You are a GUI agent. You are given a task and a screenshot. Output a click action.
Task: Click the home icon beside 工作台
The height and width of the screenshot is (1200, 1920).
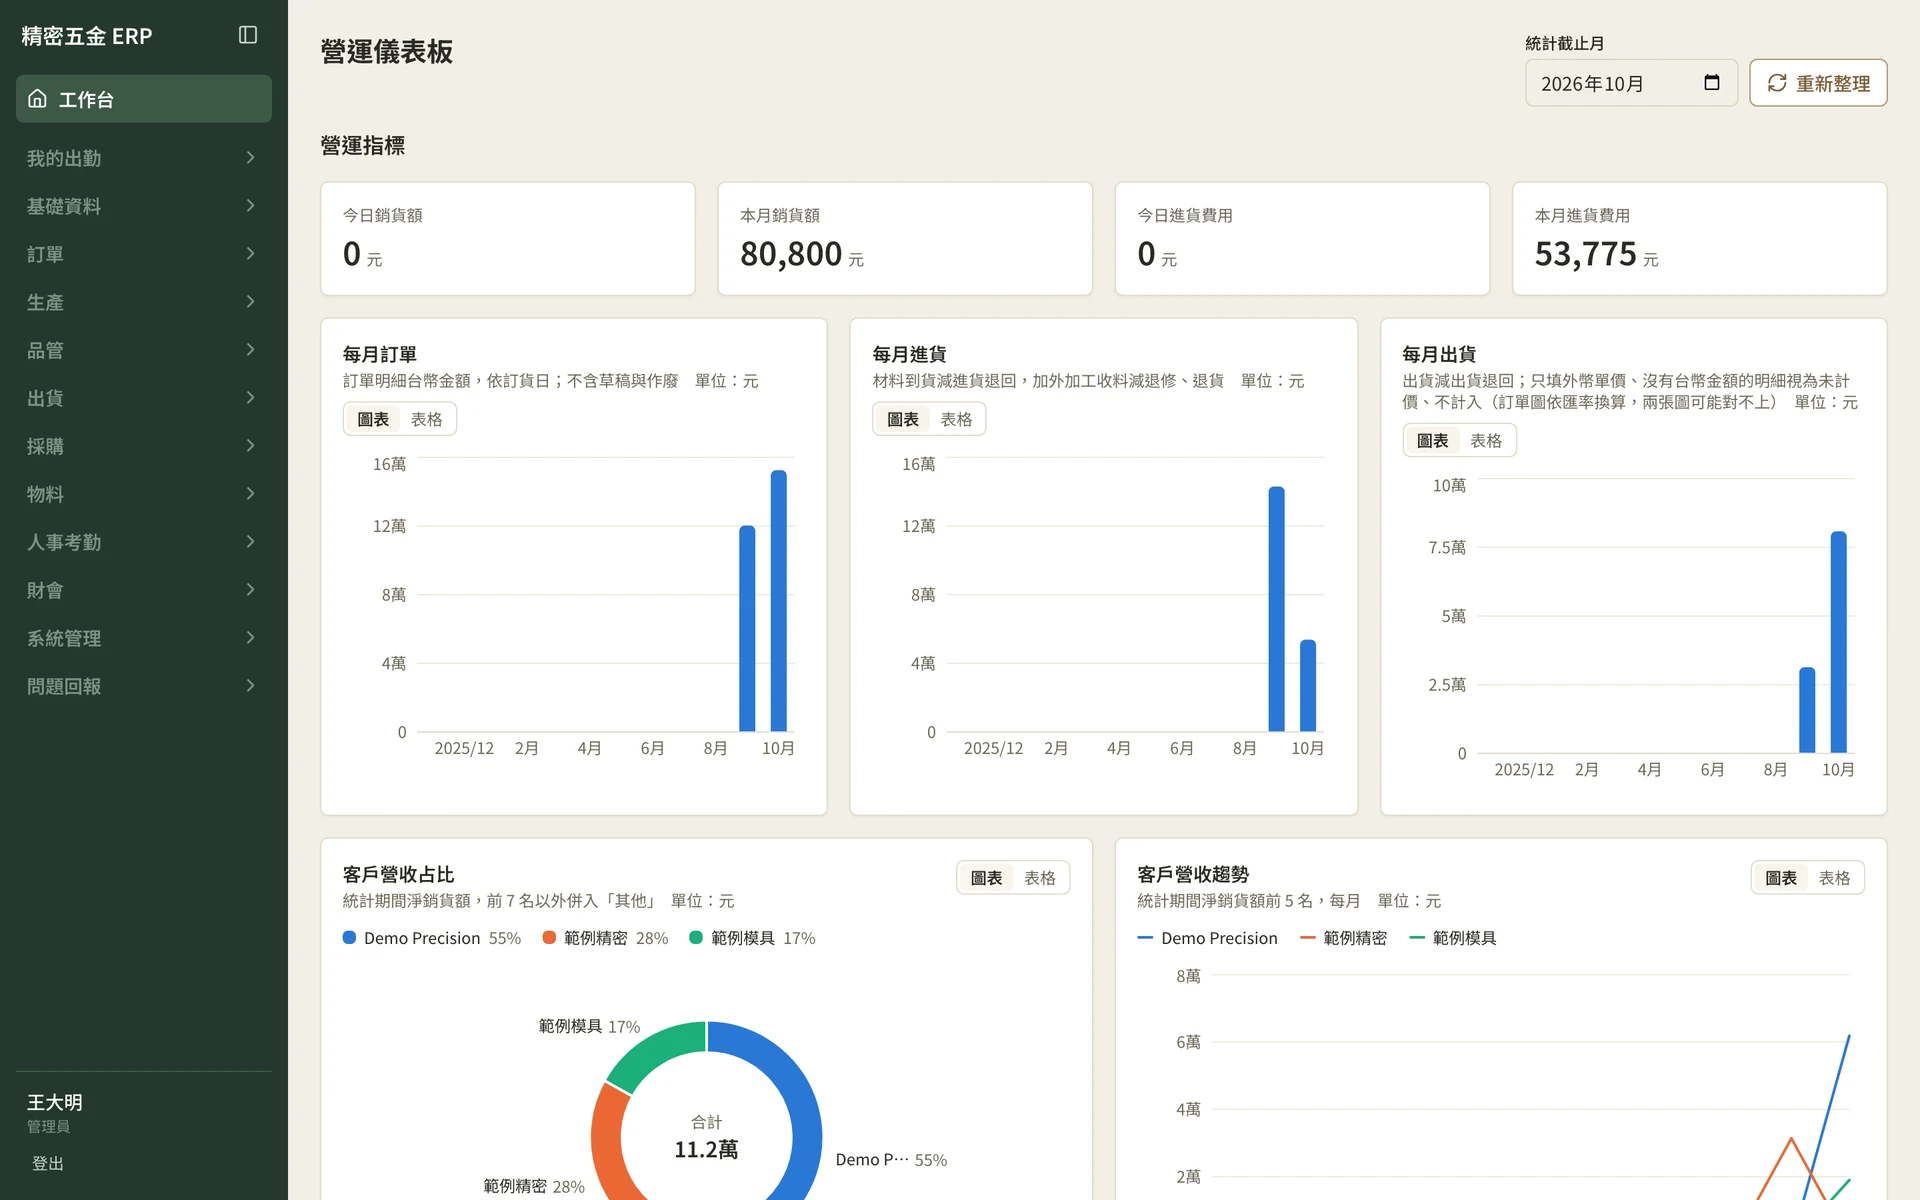pyautogui.click(x=38, y=99)
